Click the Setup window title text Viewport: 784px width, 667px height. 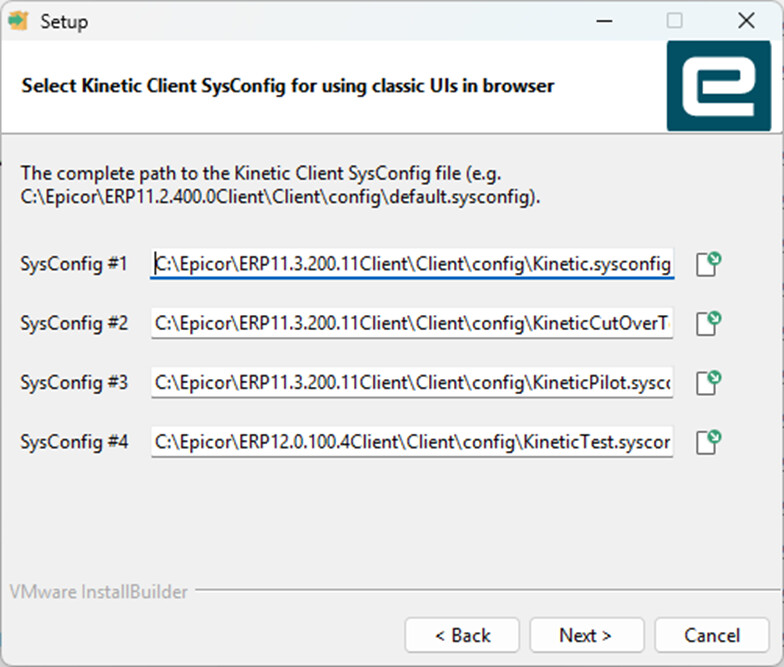(64, 21)
